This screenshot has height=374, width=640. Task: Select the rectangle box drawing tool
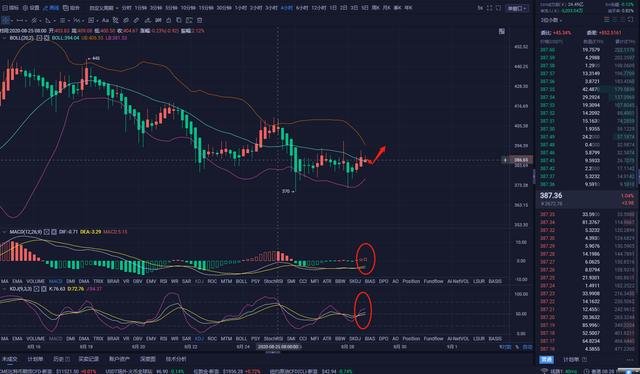(x=91, y=20)
